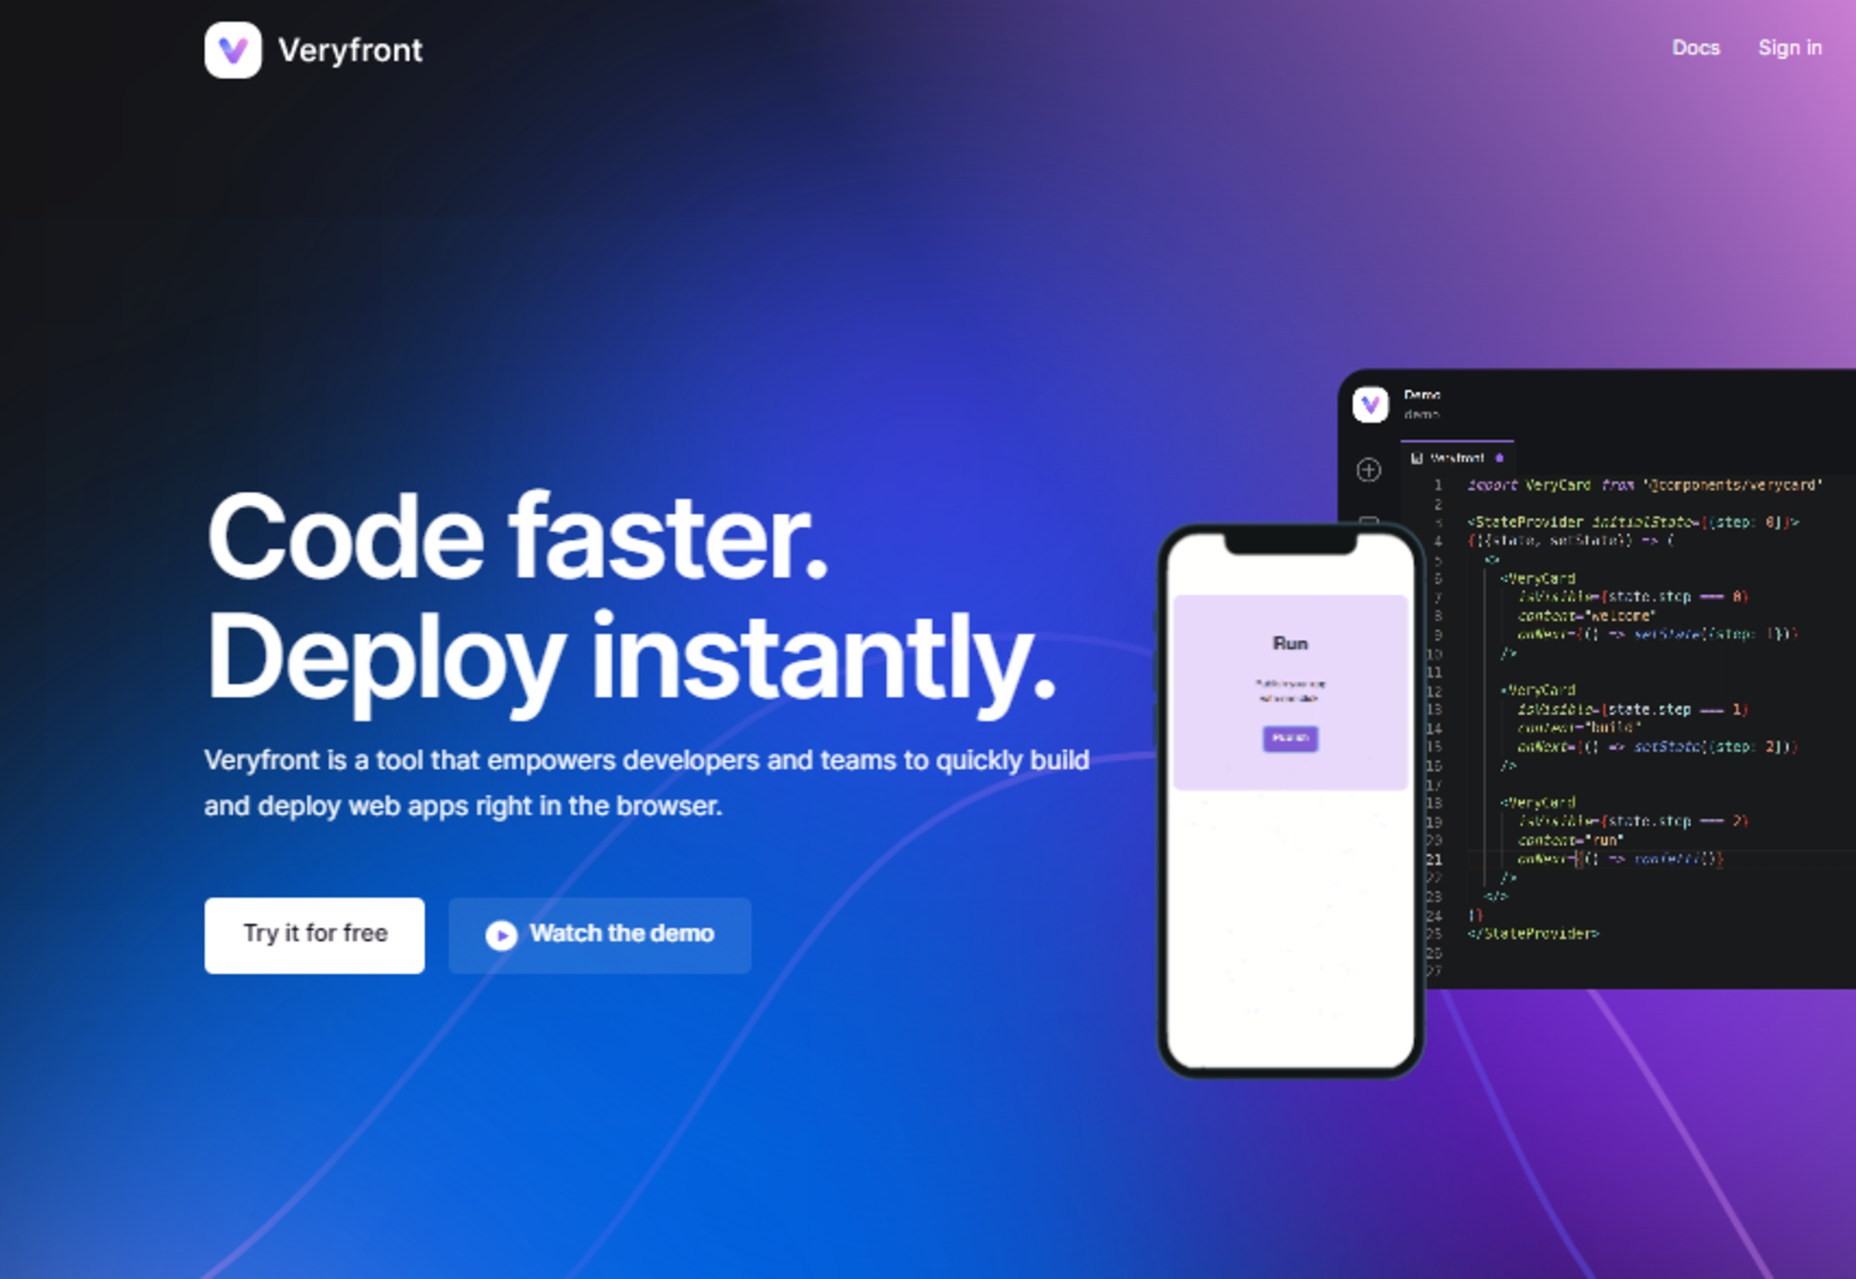Click the content="welcome" code line
1856x1279 pixels.
pyautogui.click(x=1586, y=616)
